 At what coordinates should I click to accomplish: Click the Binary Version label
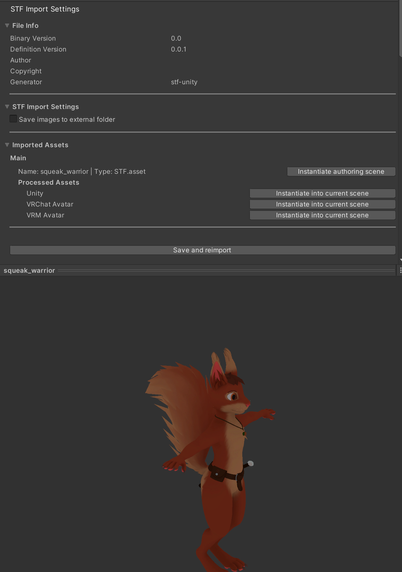[33, 38]
